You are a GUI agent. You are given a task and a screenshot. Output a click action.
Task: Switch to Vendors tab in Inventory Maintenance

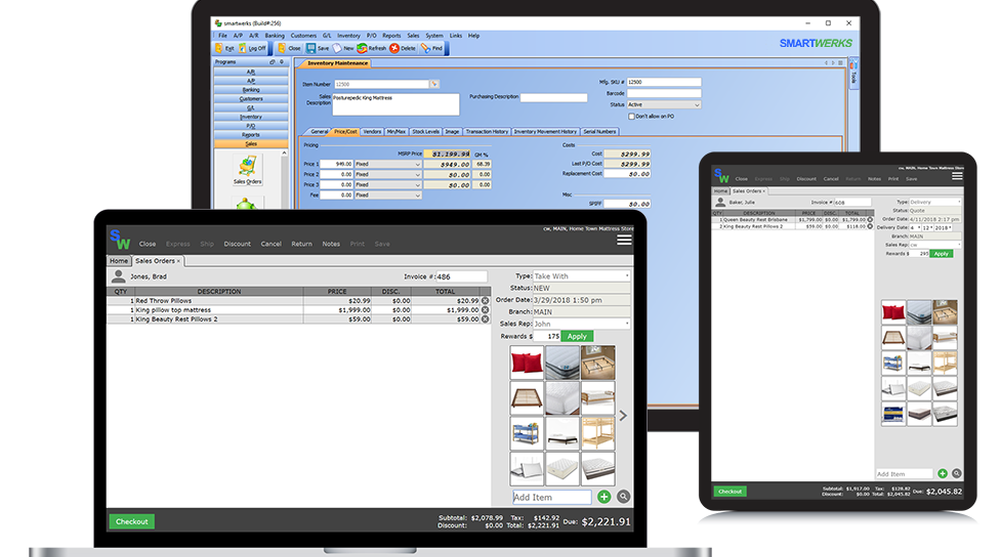372,131
